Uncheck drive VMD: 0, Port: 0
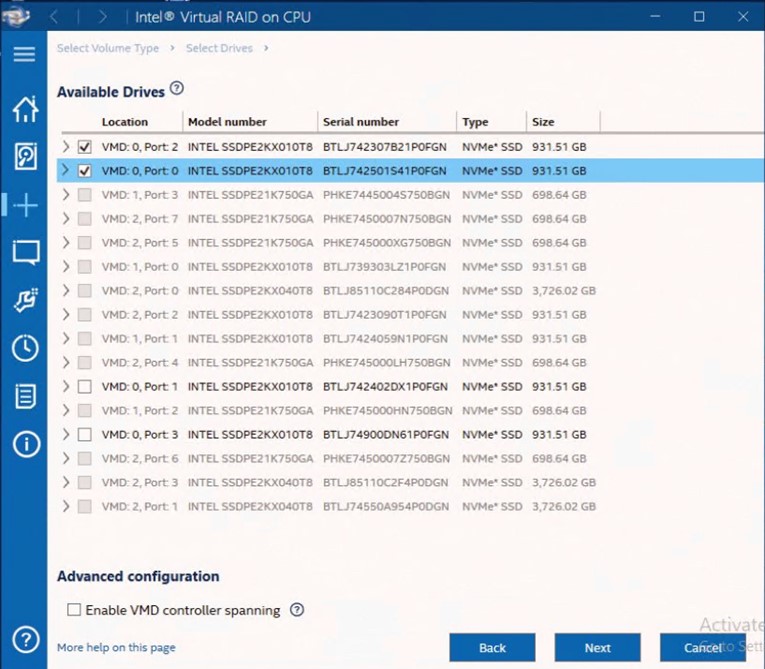 (x=84, y=171)
